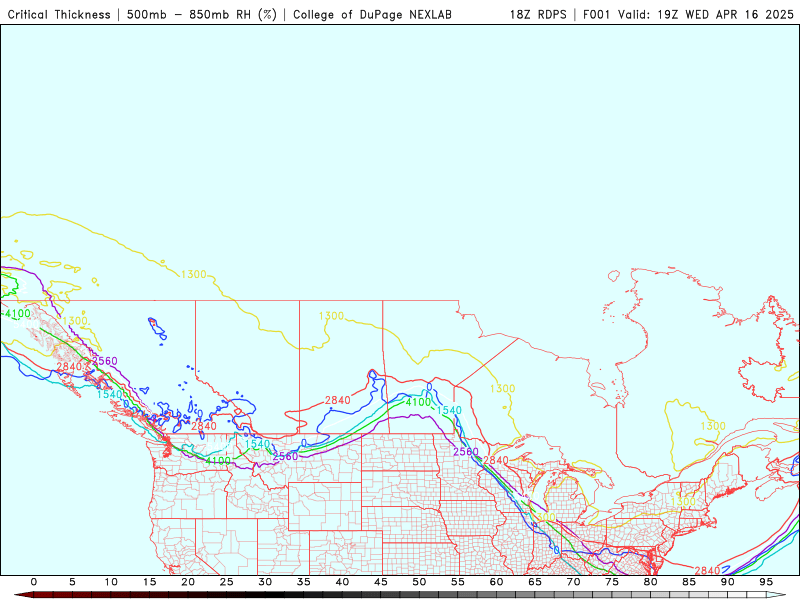Click yellow "1300" label over southern Quebec
This screenshot has height=600, width=800.
tap(713, 426)
